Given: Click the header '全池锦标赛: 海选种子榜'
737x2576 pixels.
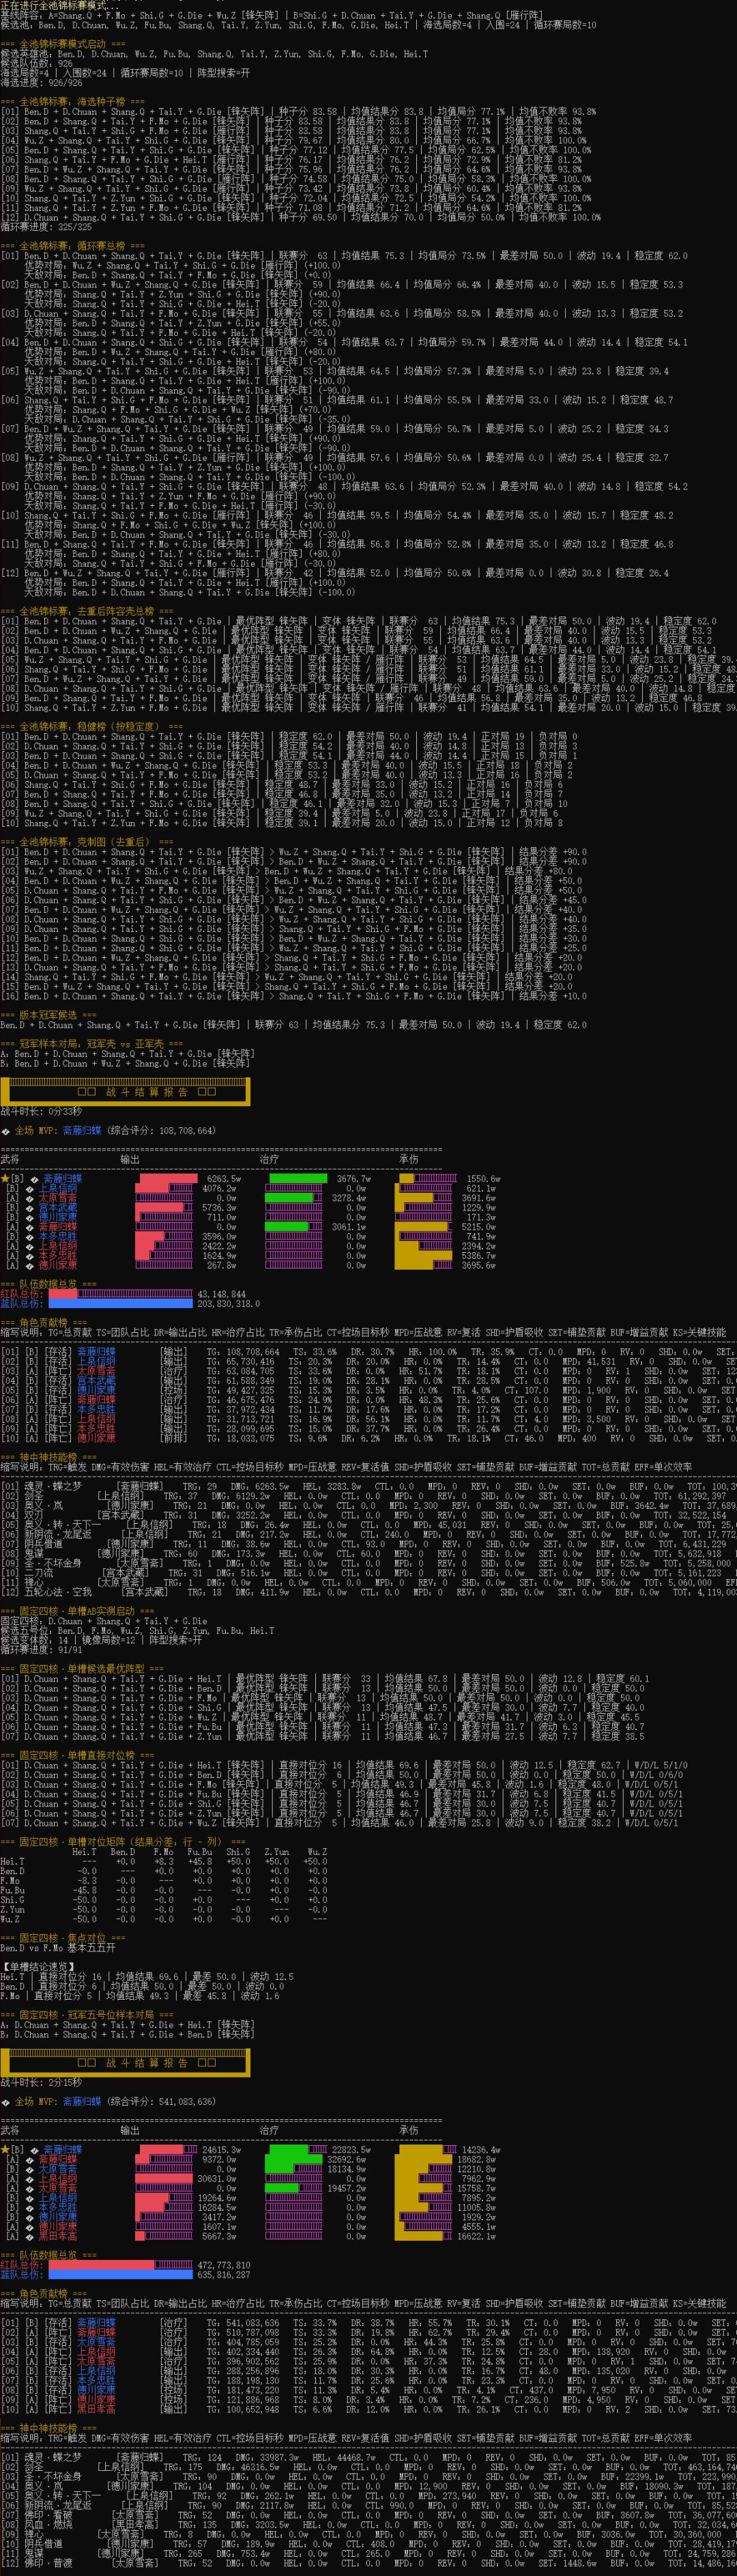Looking at the screenshot, I should coord(72,102).
